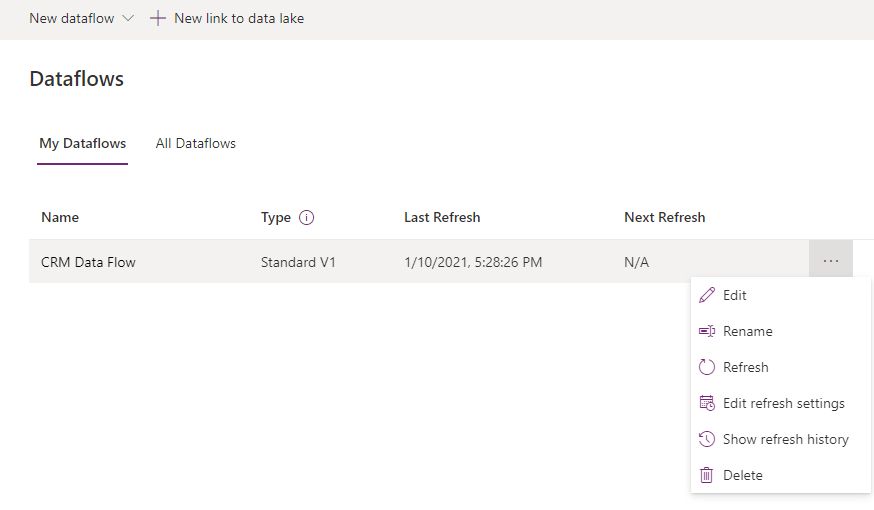Expand the New dataflow dropdown chevron
The width and height of the screenshot is (874, 510).
tap(127, 18)
